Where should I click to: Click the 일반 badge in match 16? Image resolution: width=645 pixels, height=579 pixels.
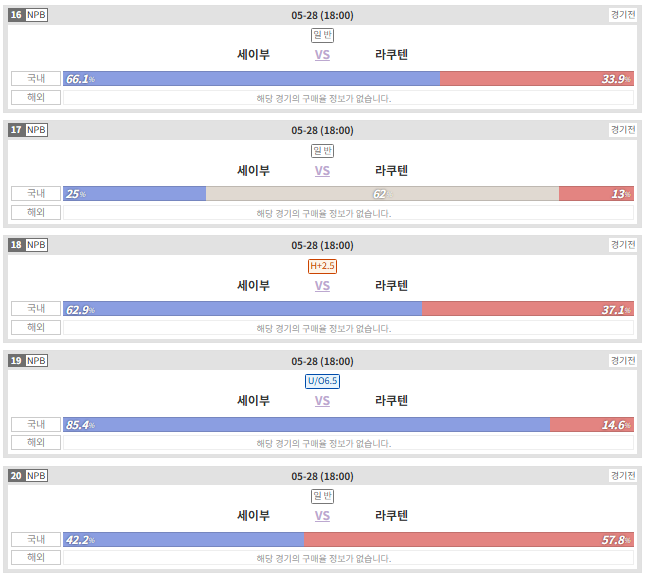click(x=322, y=35)
